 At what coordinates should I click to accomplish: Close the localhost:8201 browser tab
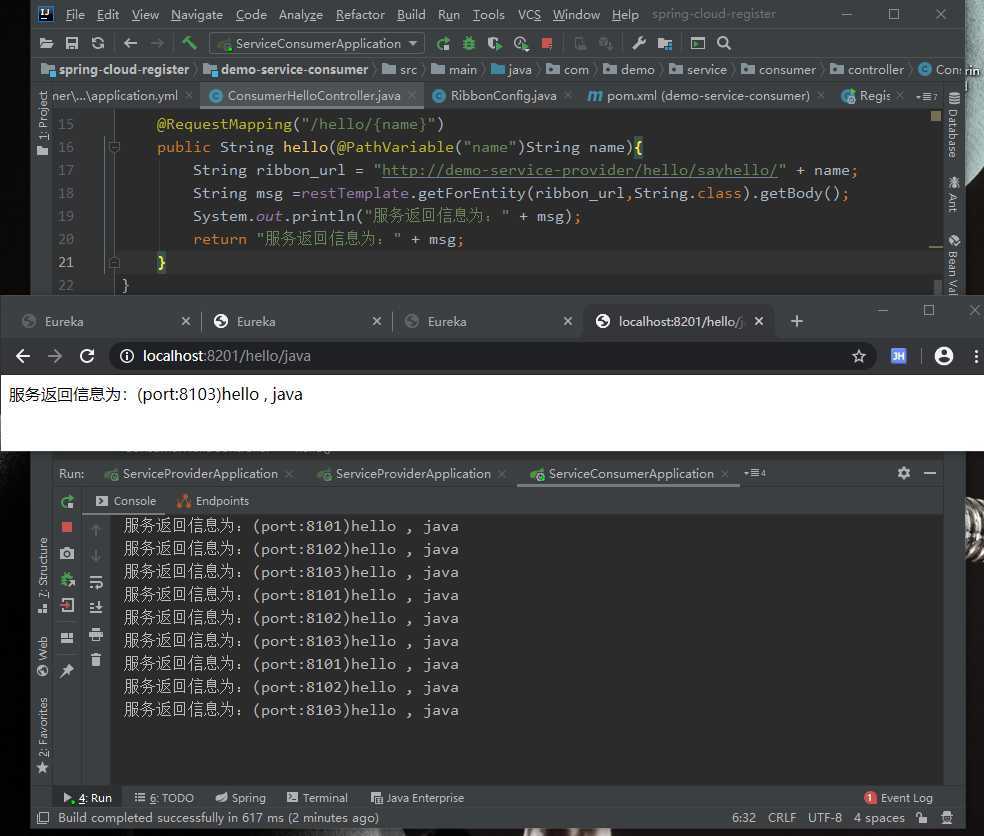759,321
